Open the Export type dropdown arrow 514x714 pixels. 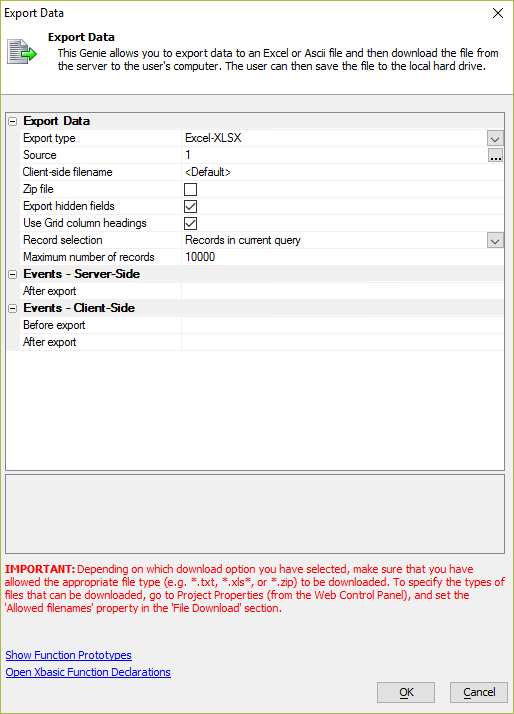pos(495,138)
